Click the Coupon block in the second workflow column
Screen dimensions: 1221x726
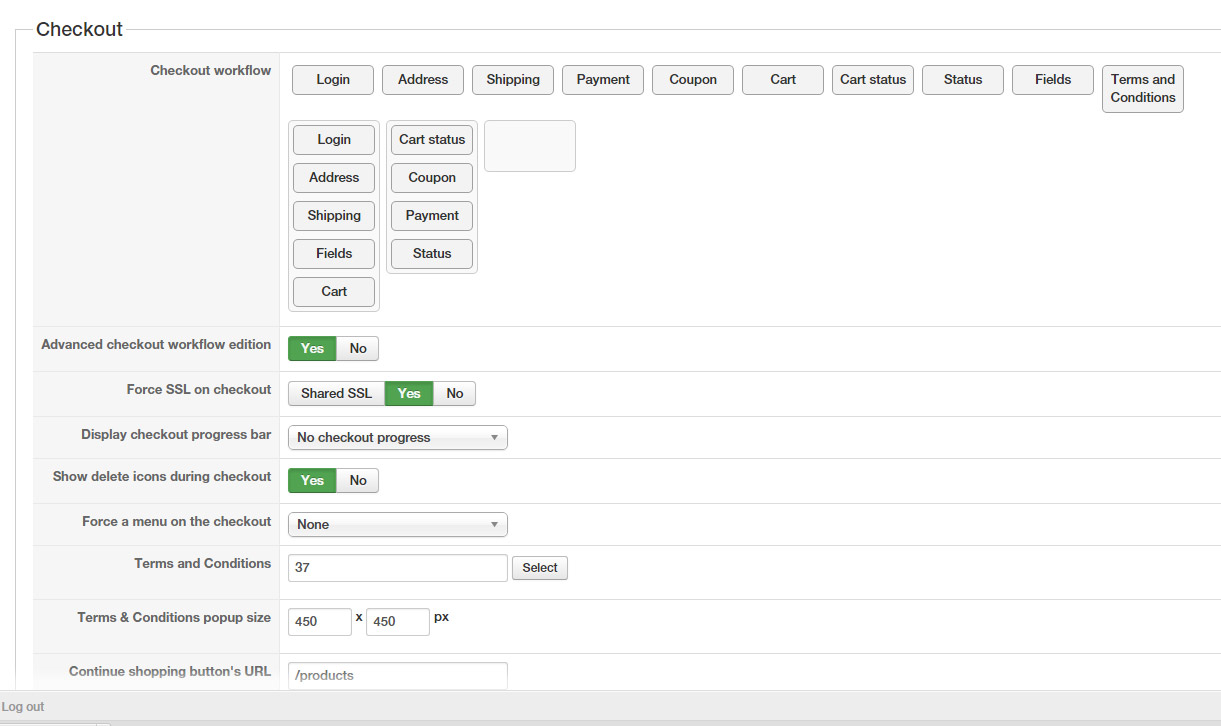click(x=432, y=178)
